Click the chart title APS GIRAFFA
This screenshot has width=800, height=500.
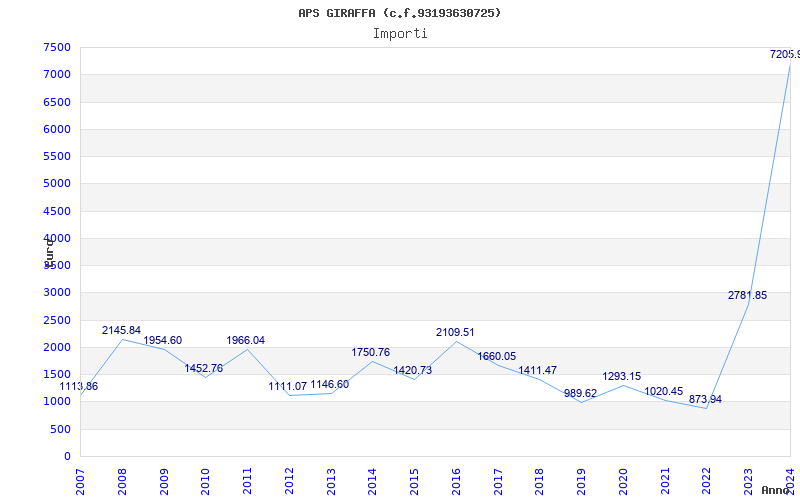(x=400, y=13)
